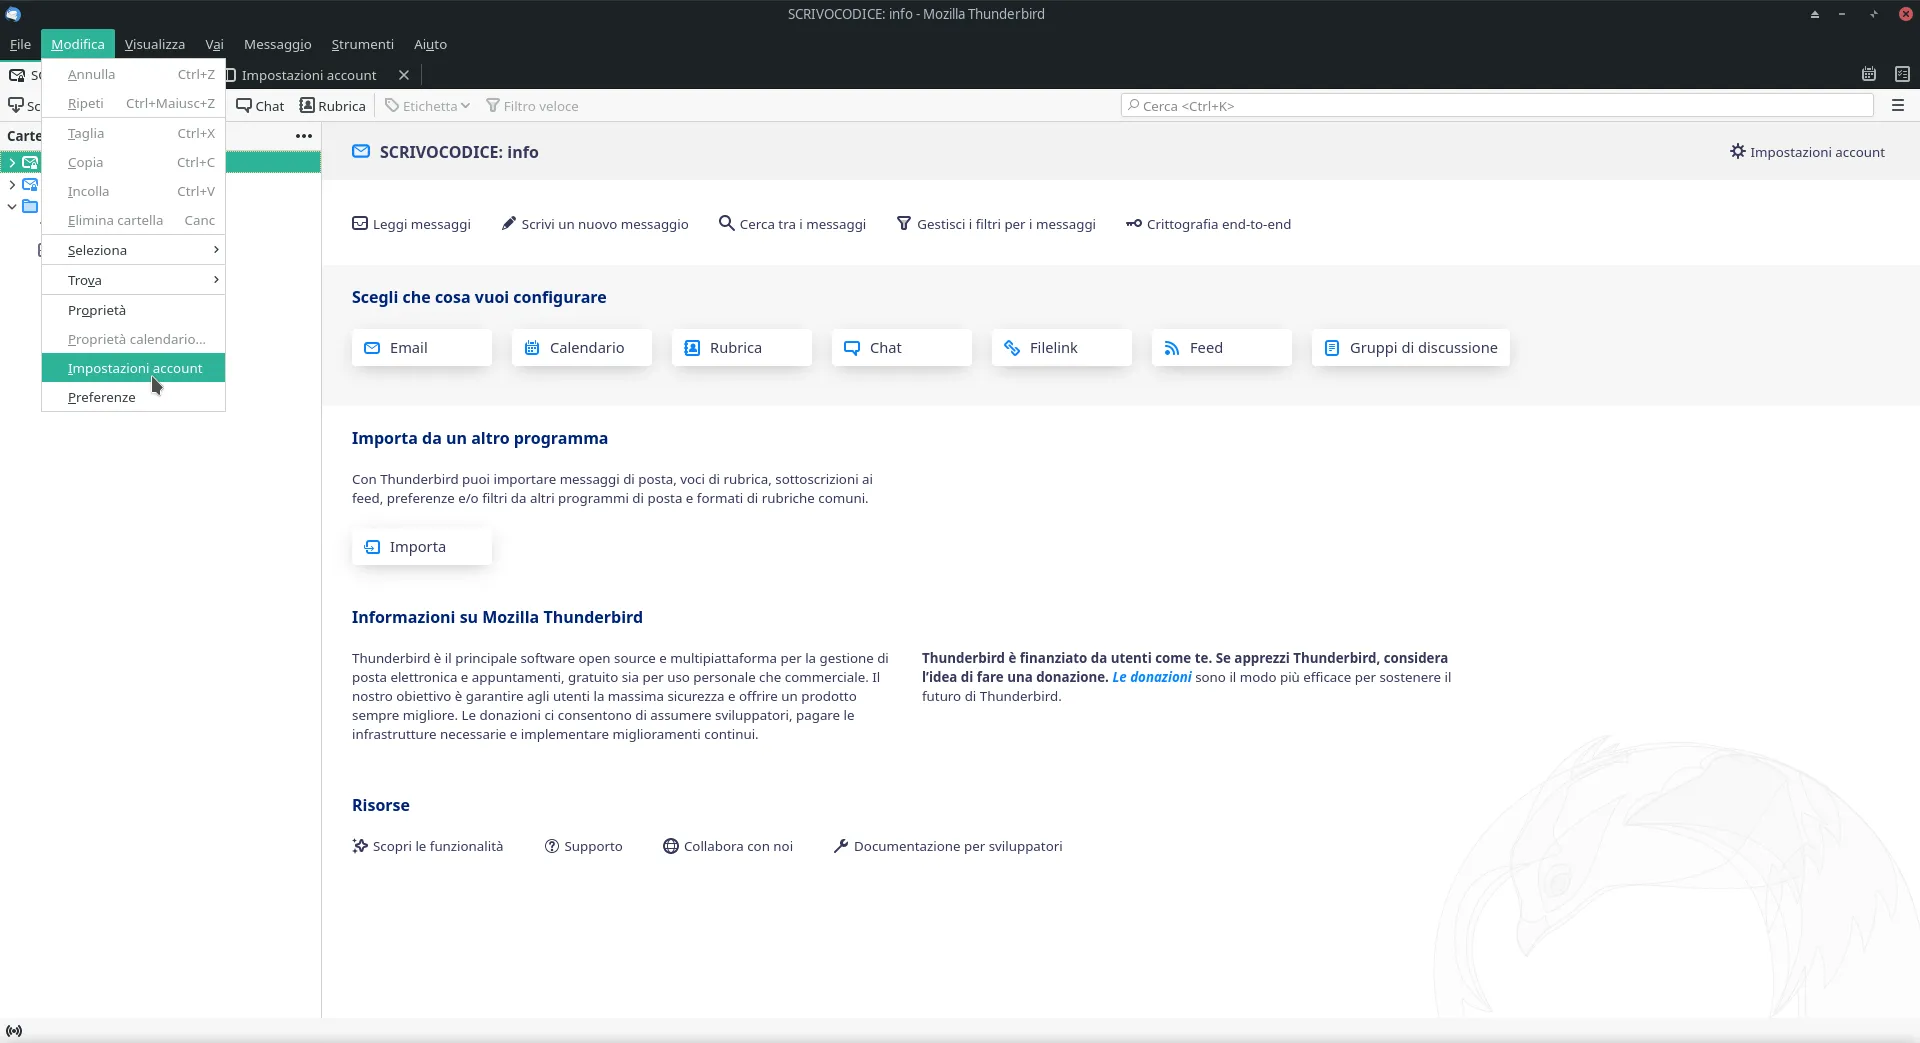Collapse the expanded local folders tree item
This screenshot has width=1920, height=1043.
click(12, 207)
